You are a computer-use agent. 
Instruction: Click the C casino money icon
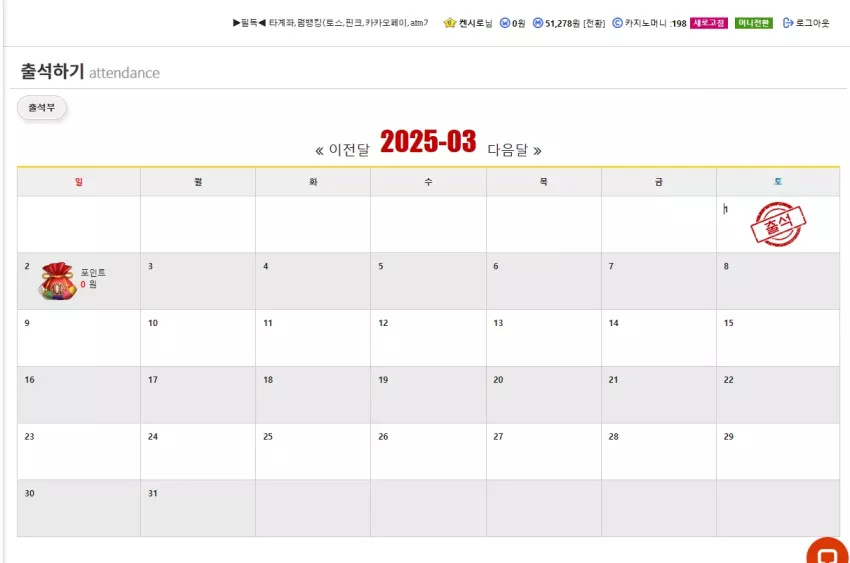[617, 23]
